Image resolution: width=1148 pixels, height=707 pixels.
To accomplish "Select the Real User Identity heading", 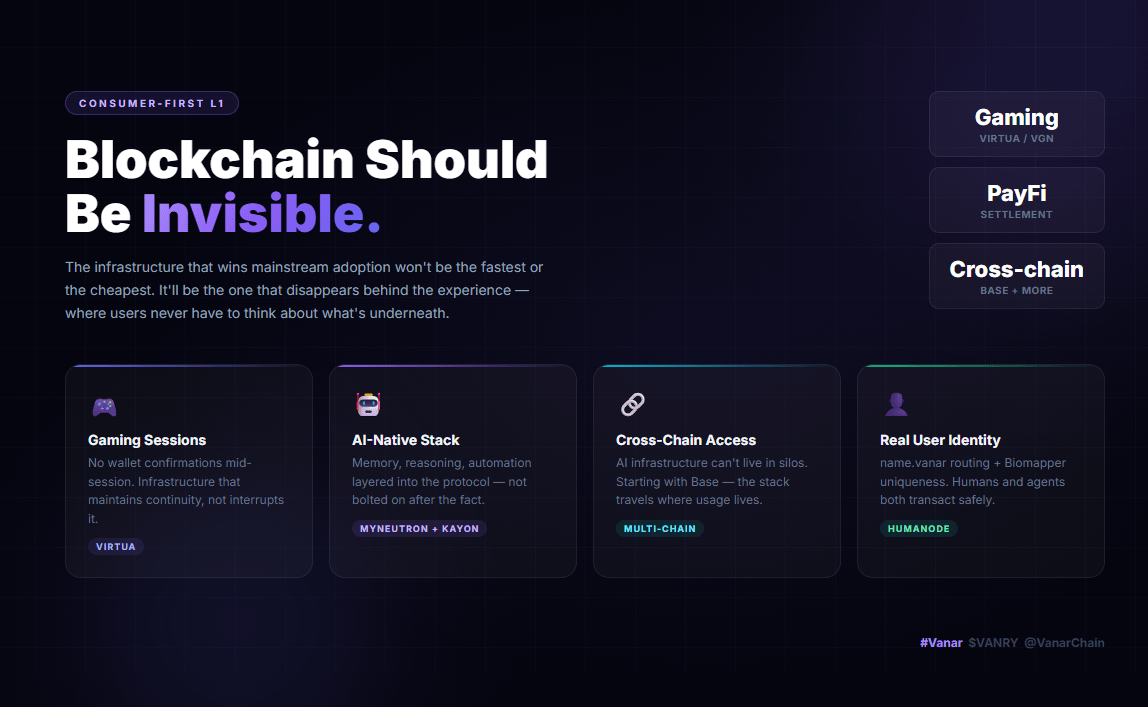I will point(940,440).
